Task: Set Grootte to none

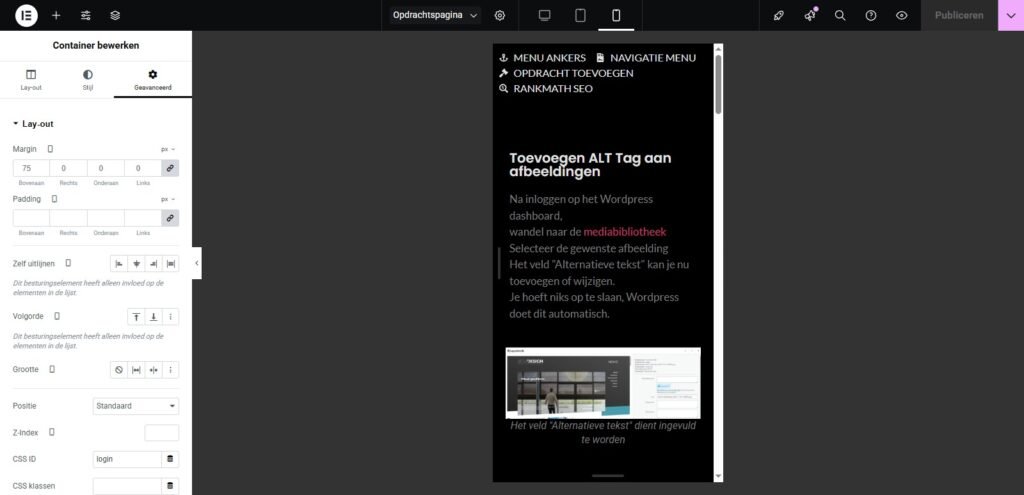Action: 119,370
